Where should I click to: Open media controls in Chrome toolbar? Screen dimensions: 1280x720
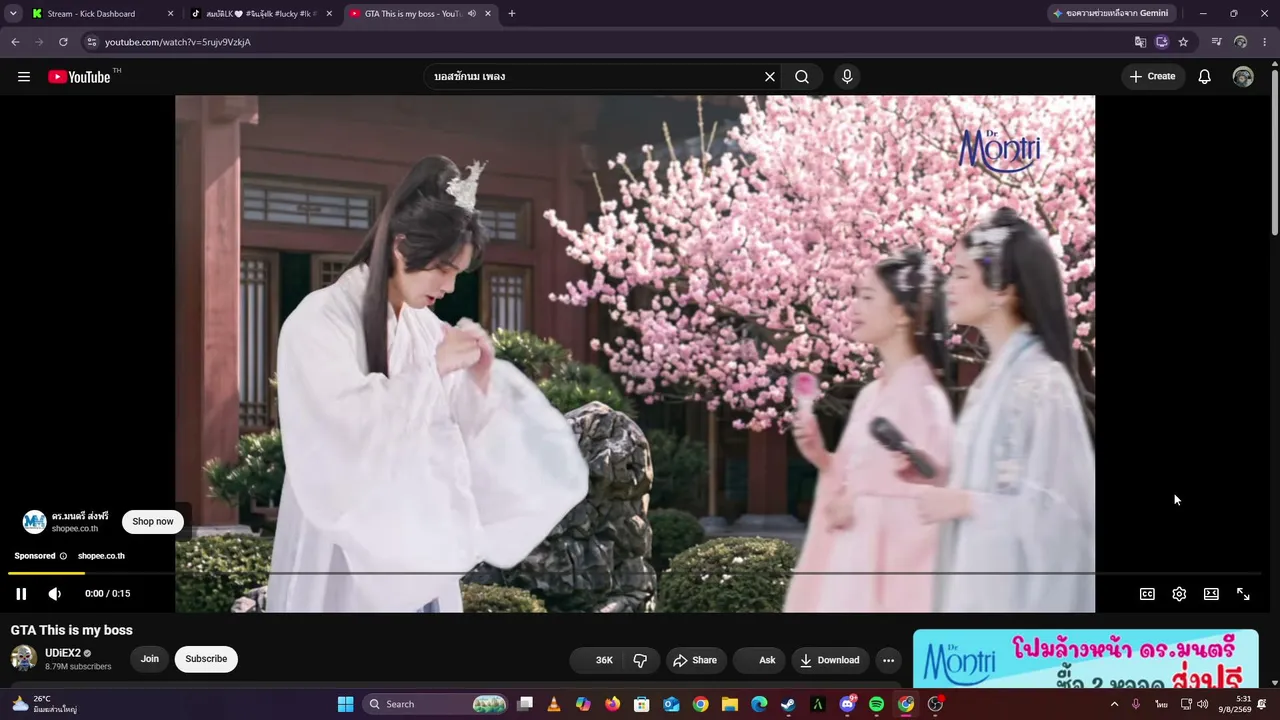1216,42
